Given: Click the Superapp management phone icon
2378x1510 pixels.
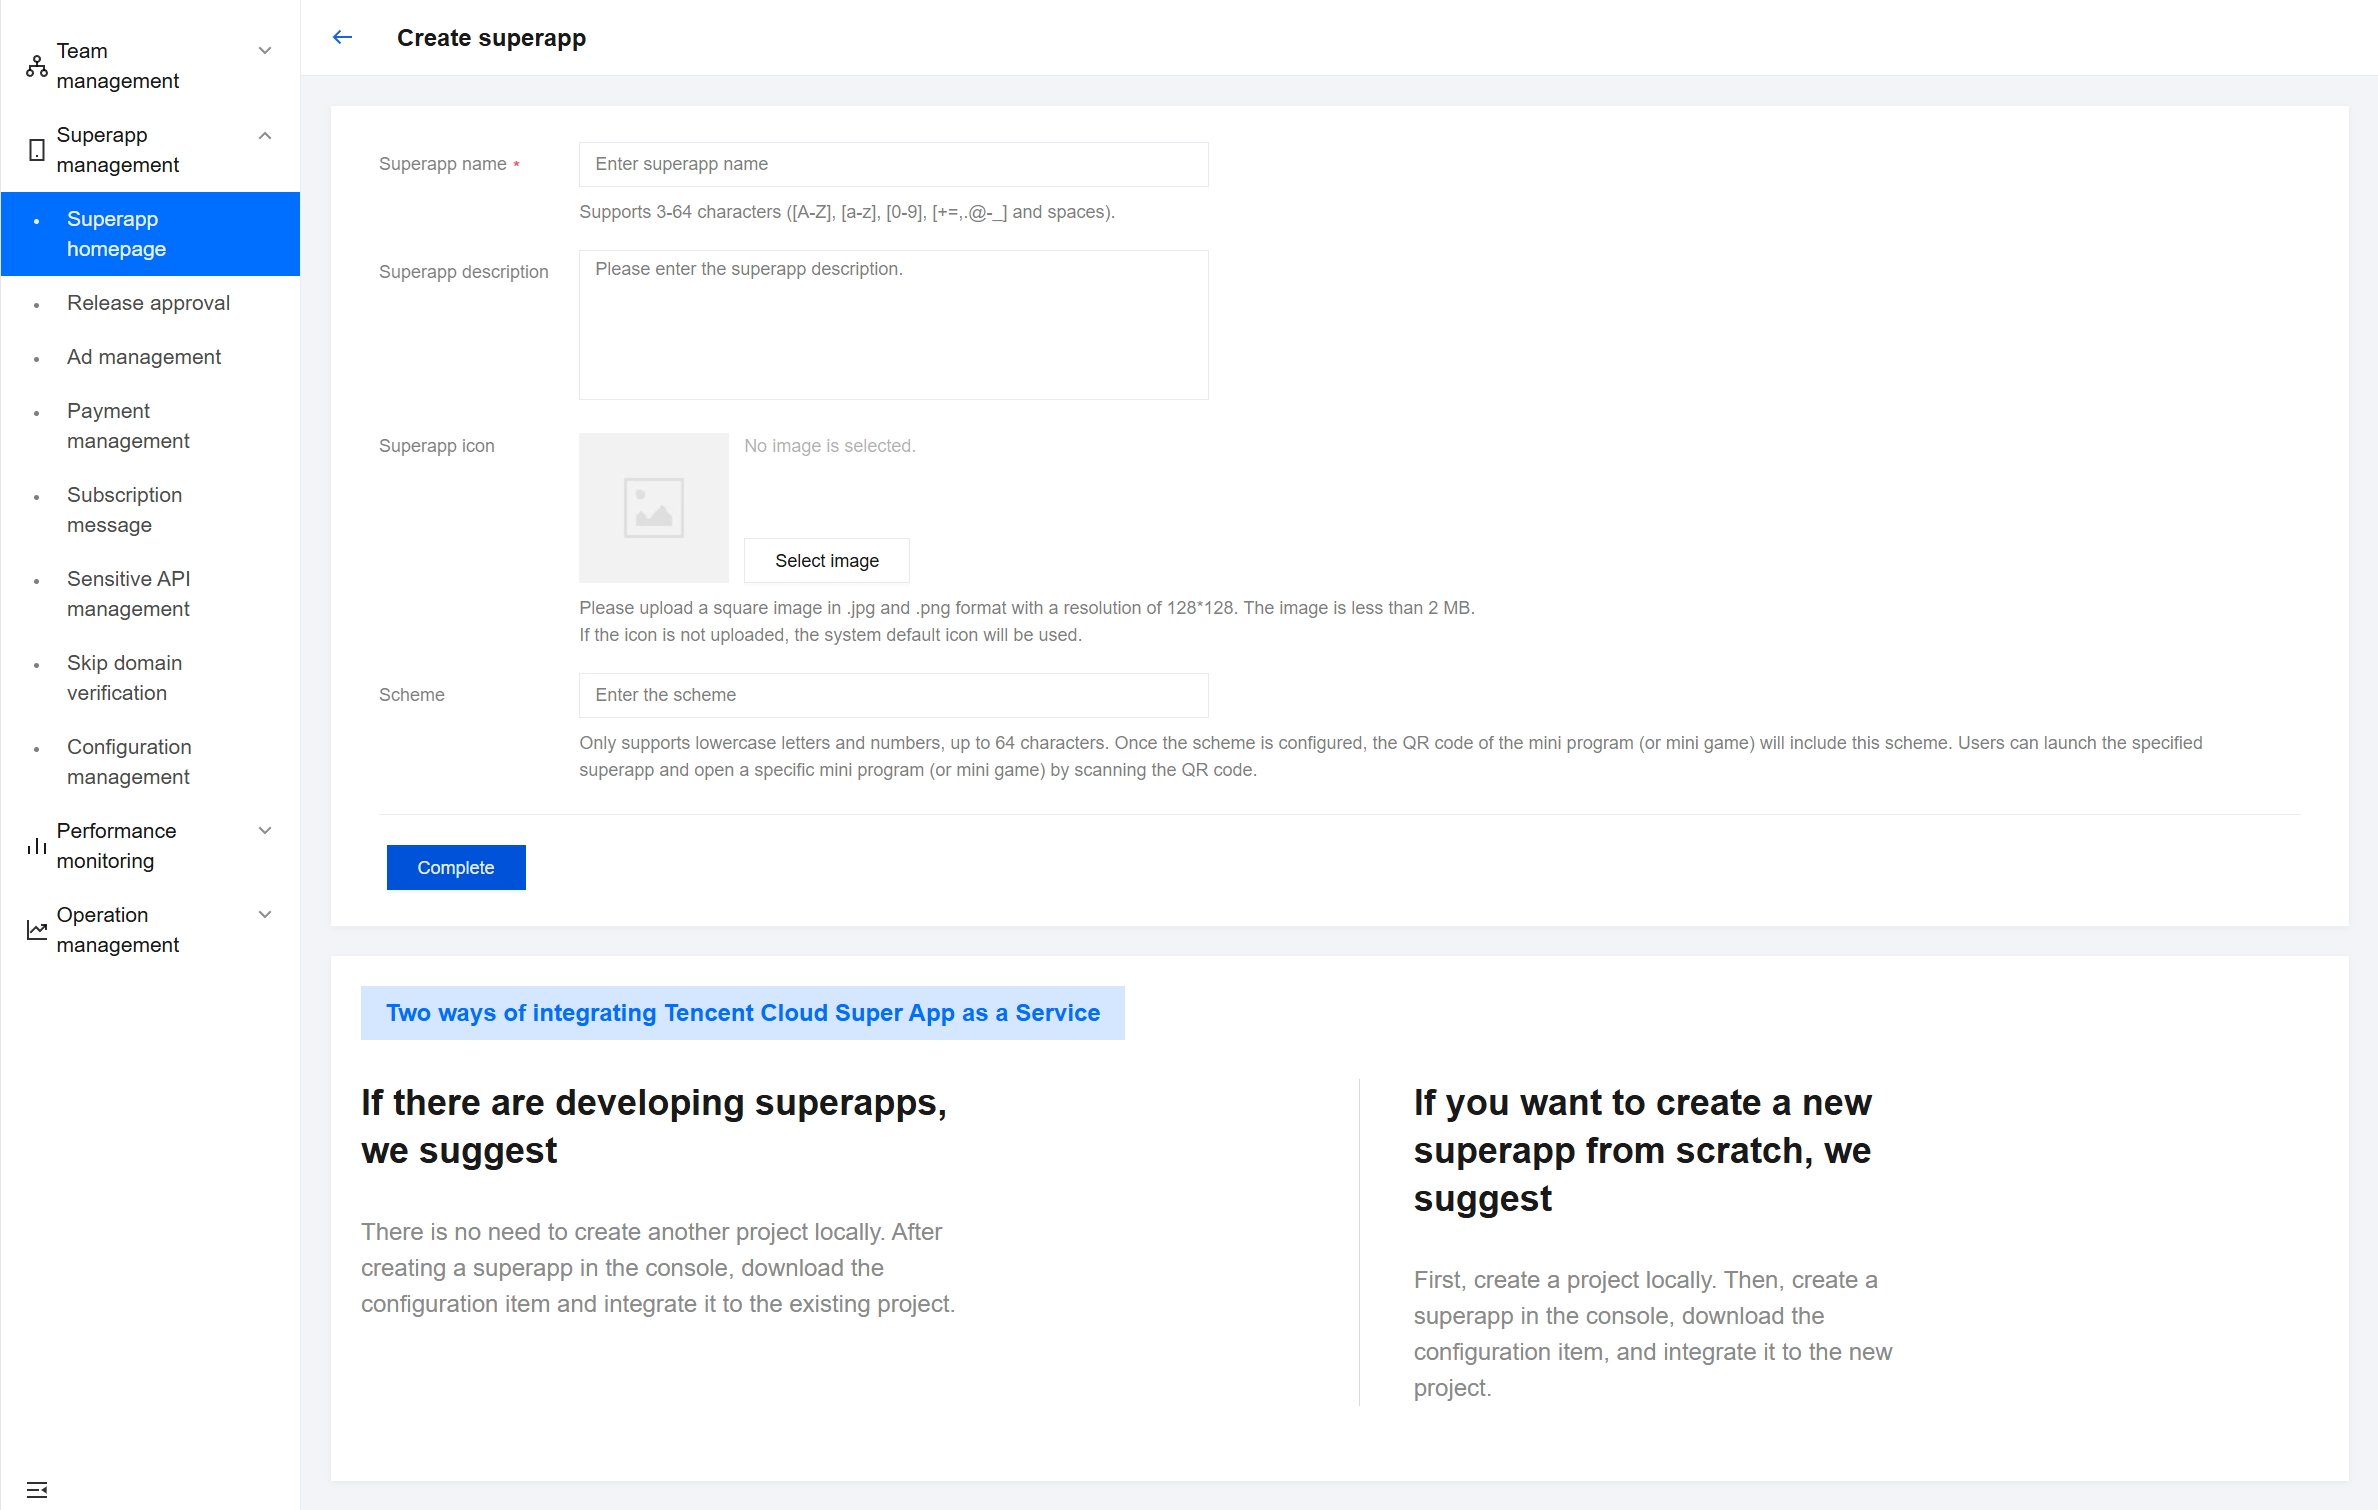Looking at the screenshot, I should click(37, 150).
